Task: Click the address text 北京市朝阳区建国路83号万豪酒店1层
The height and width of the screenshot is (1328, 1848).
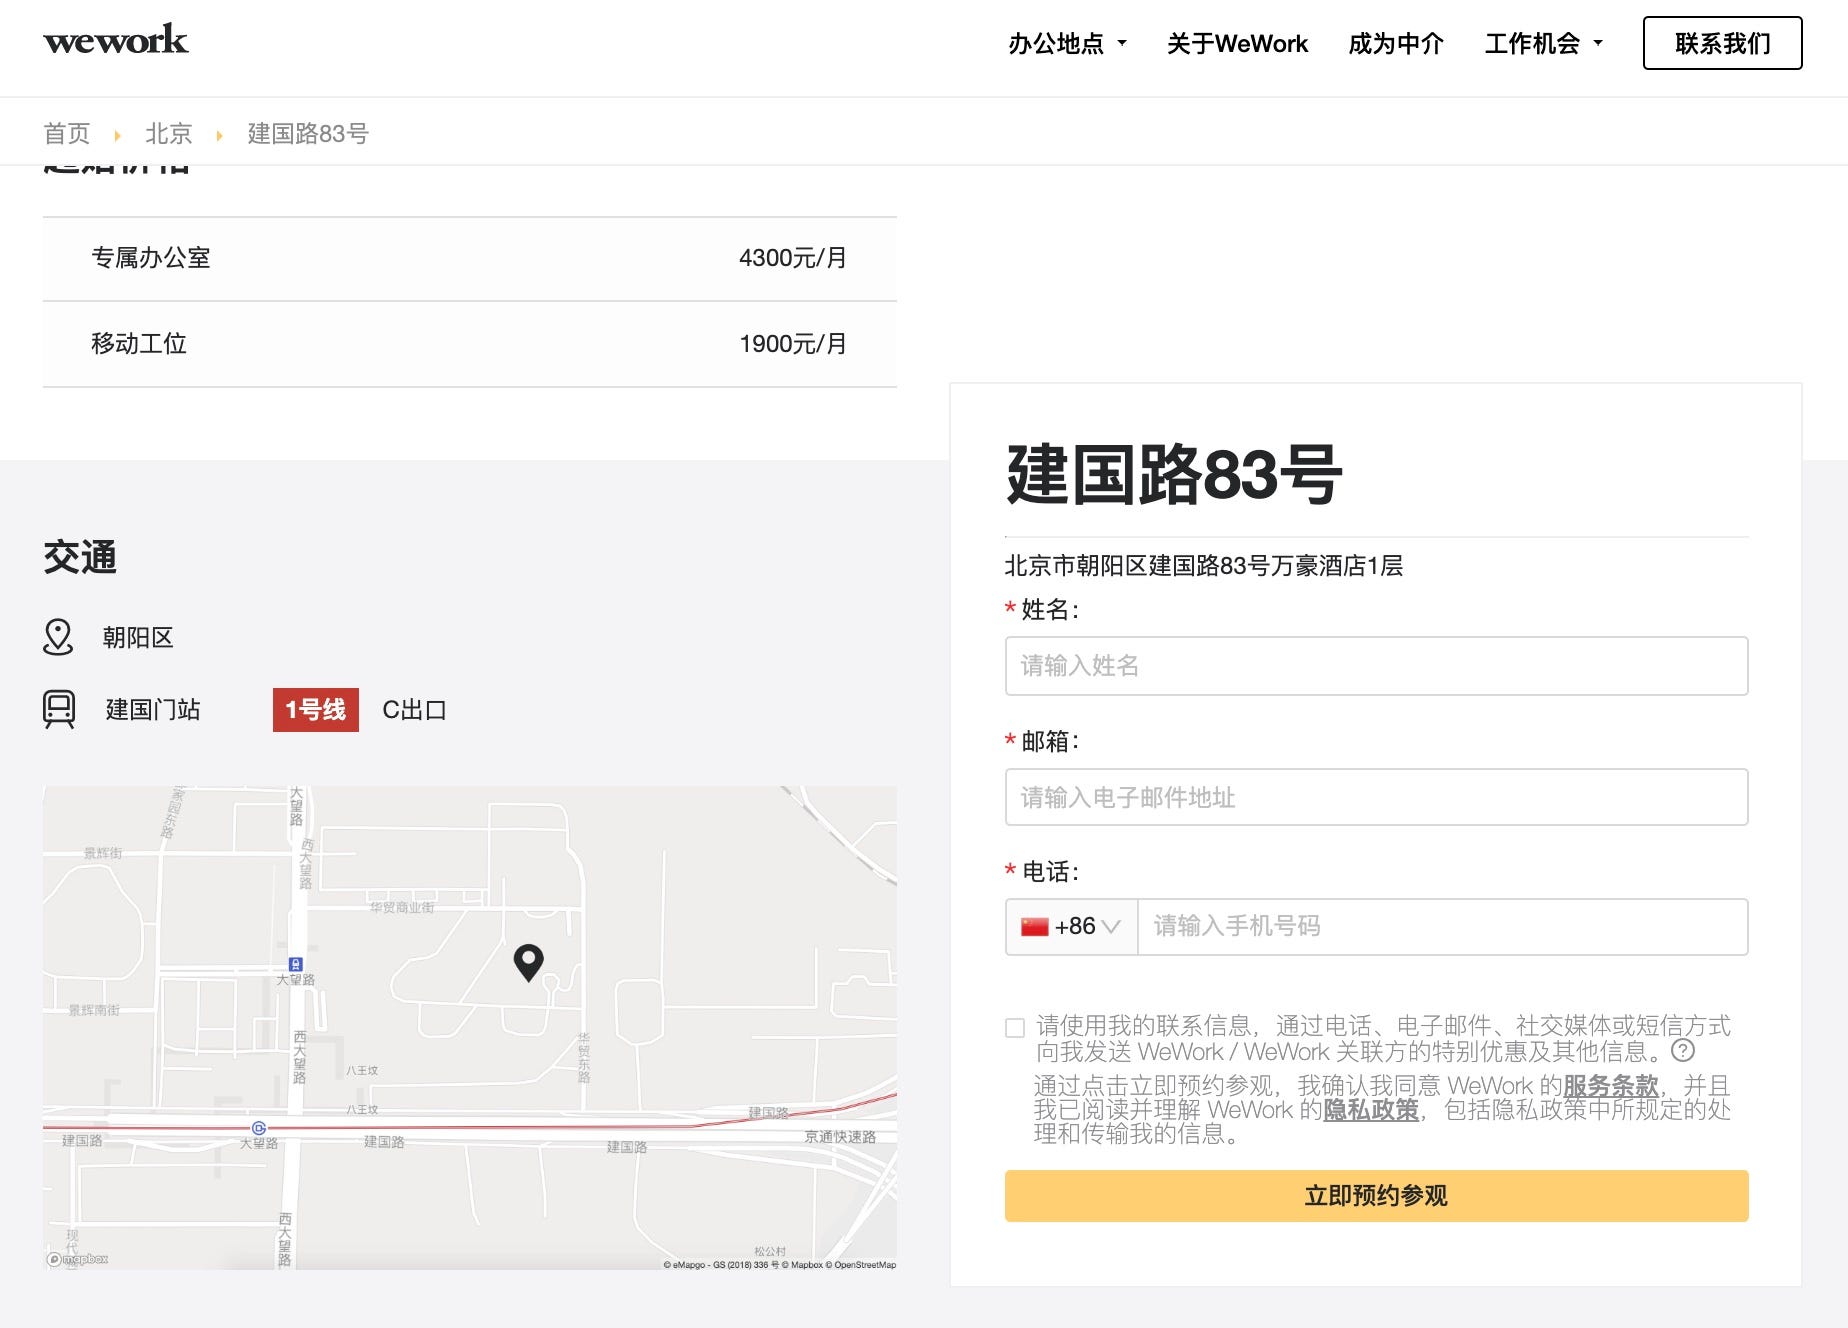Action: point(1203,566)
